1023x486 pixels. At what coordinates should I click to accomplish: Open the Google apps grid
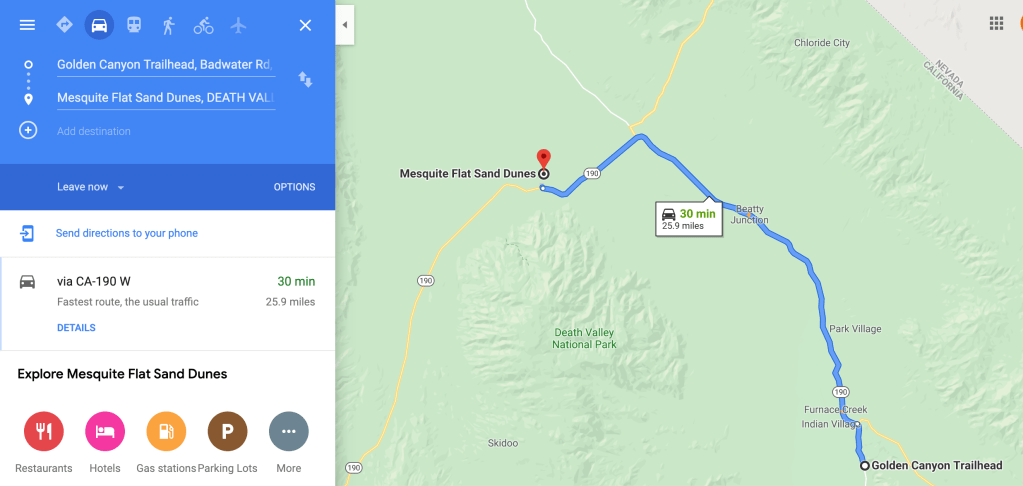(x=996, y=24)
